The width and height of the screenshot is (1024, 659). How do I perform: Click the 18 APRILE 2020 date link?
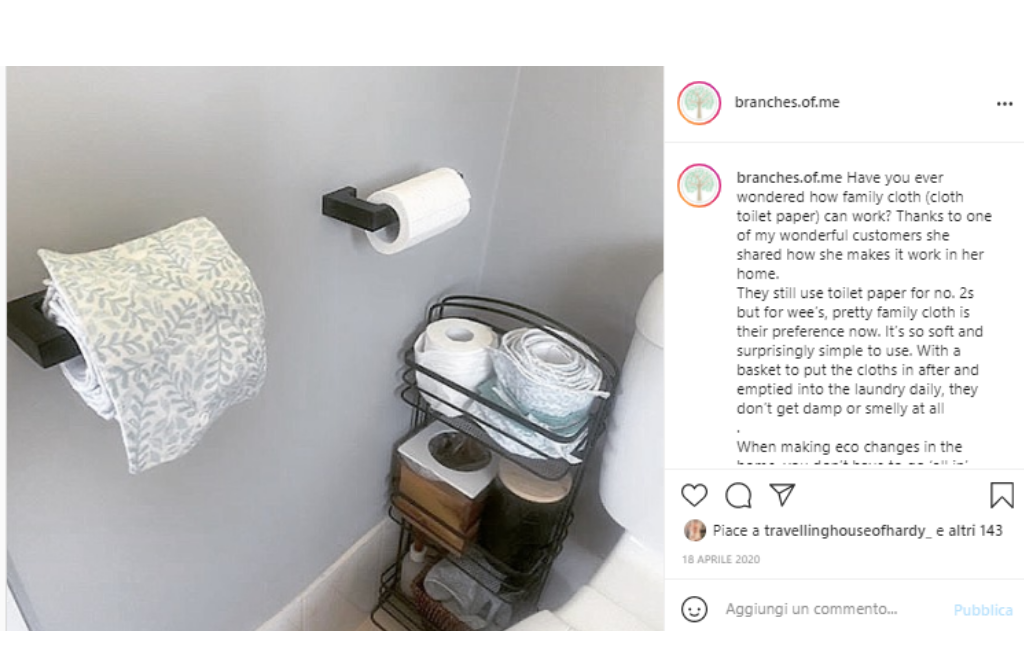tap(721, 559)
